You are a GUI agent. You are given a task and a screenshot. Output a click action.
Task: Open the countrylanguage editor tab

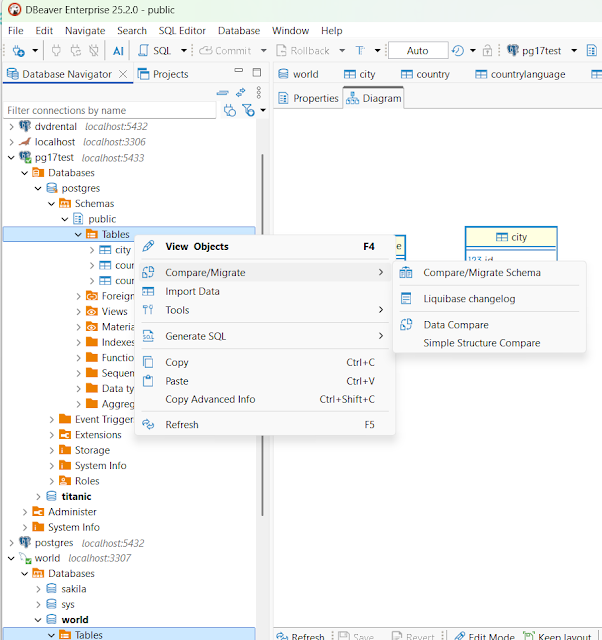coord(520,74)
